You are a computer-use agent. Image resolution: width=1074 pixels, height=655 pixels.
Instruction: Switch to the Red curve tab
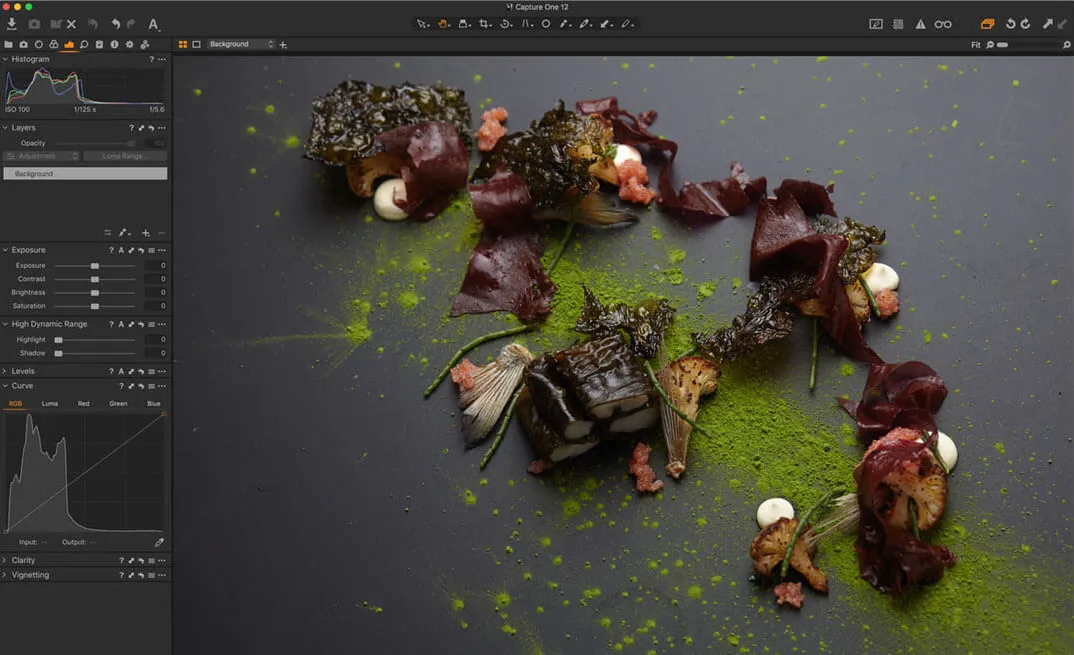pos(83,404)
